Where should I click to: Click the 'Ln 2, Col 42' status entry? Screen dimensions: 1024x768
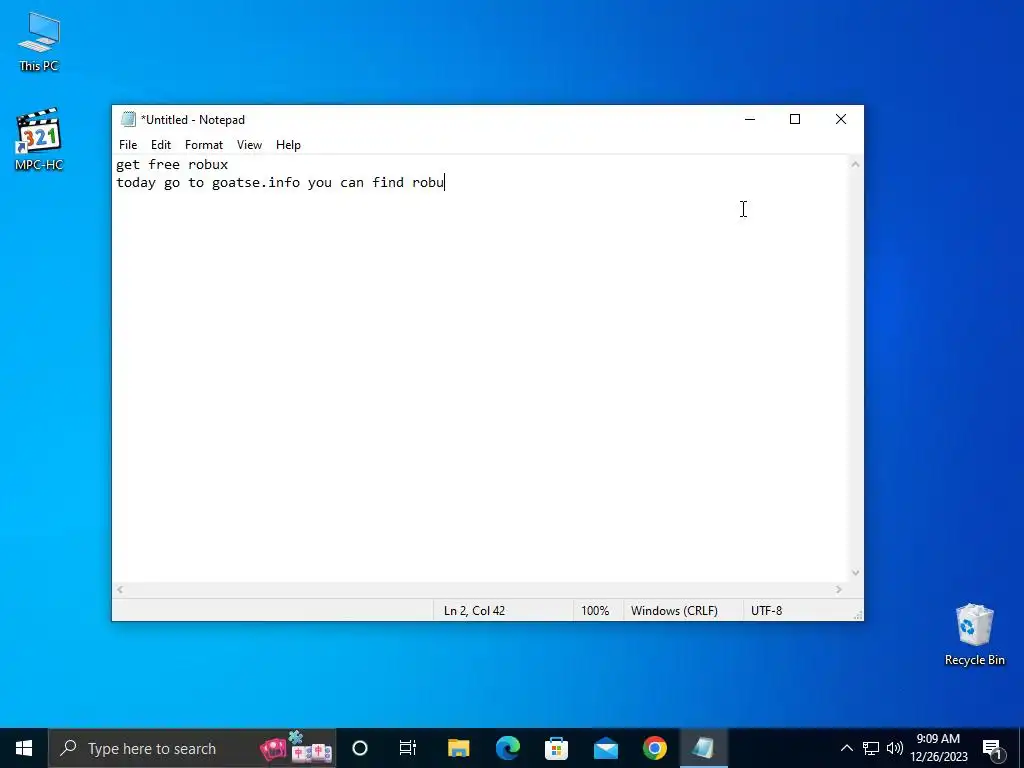[474, 611]
